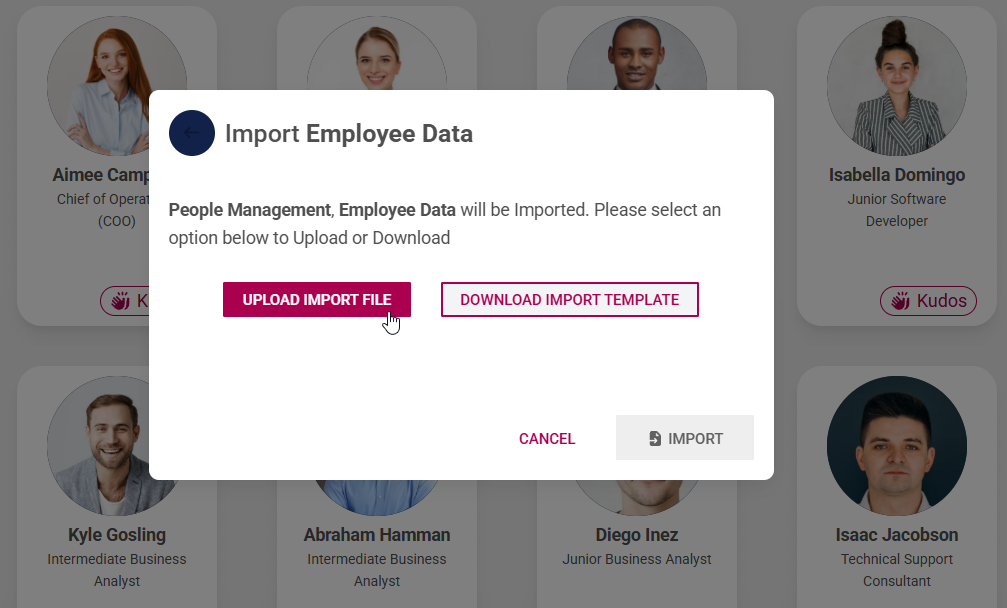The image size is (1007, 608).
Task: Open Kyle Gosling's profile photo
Action: tap(117, 446)
